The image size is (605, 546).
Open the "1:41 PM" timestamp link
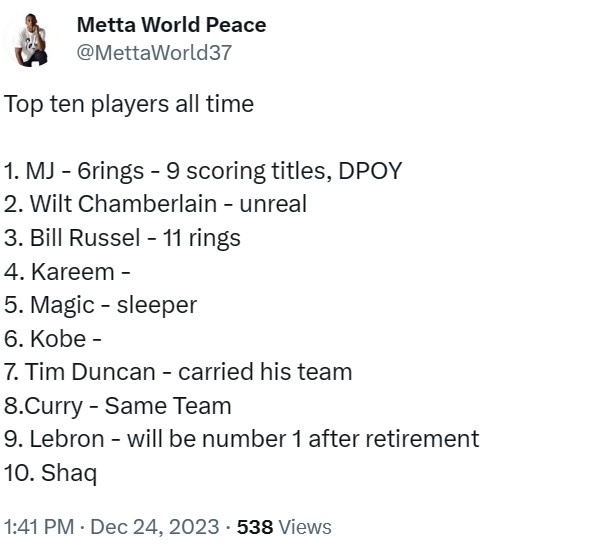pos(39,527)
